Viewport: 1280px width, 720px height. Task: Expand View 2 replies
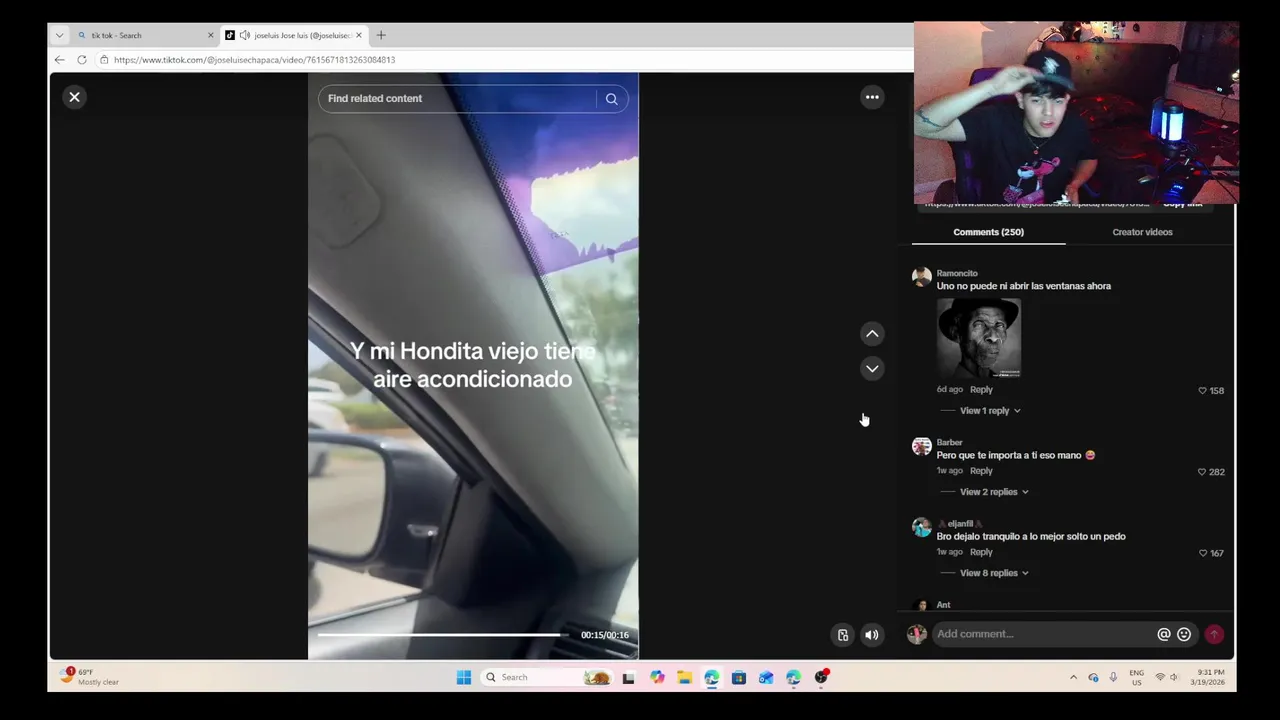(994, 492)
